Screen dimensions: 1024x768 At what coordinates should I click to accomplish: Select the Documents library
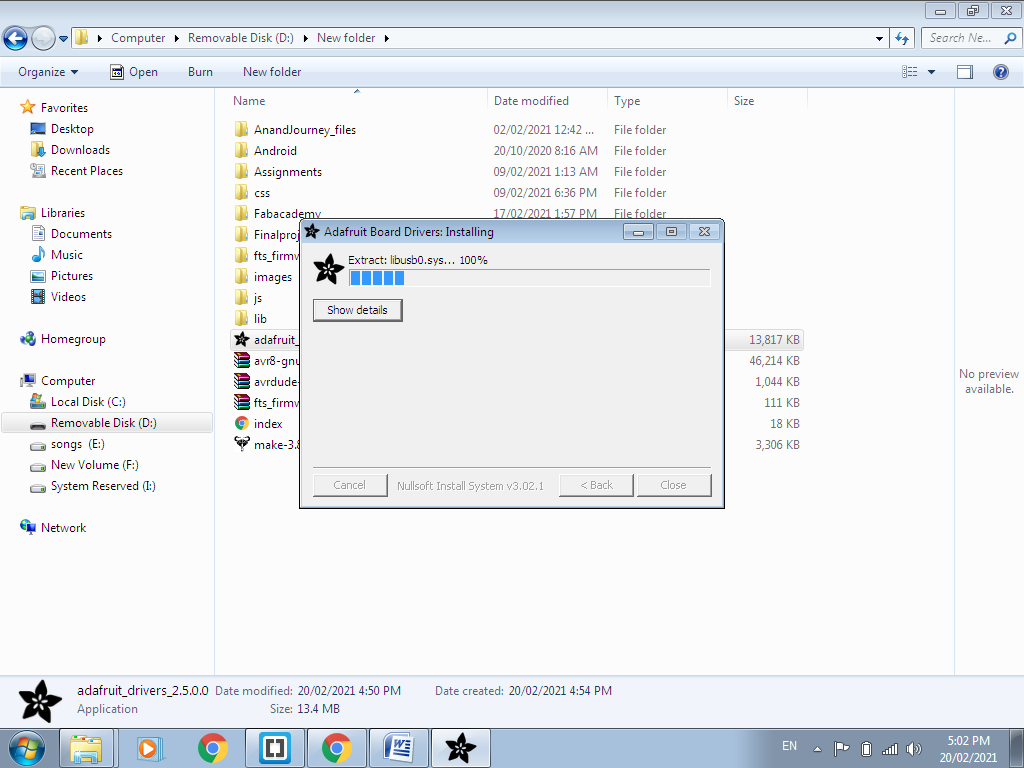81,234
